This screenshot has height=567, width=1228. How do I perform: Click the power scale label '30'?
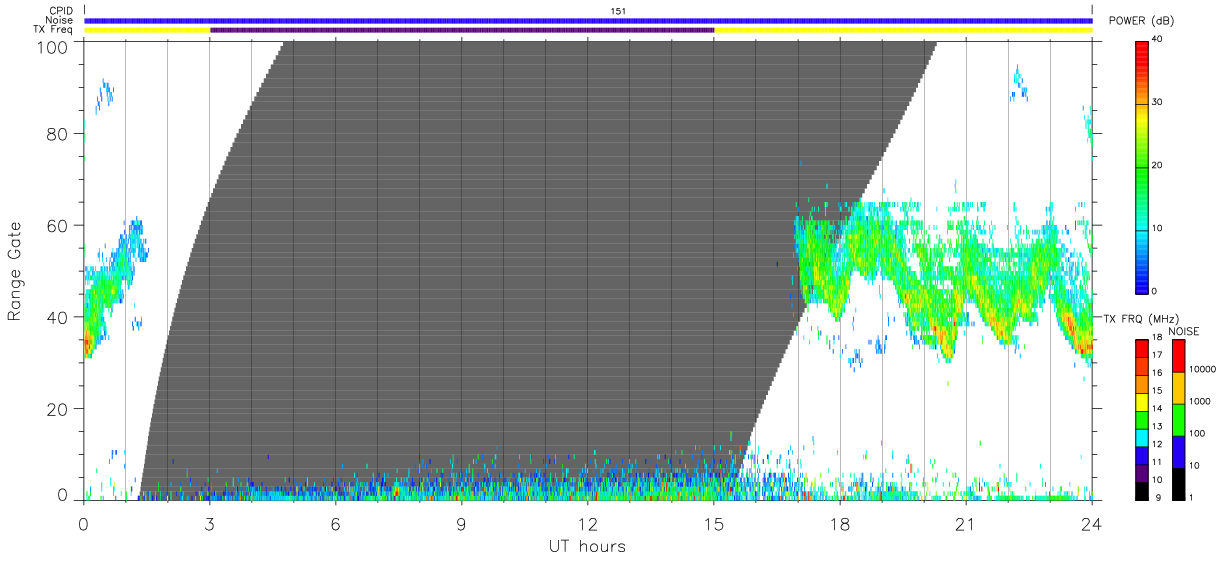click(1158, 102)
